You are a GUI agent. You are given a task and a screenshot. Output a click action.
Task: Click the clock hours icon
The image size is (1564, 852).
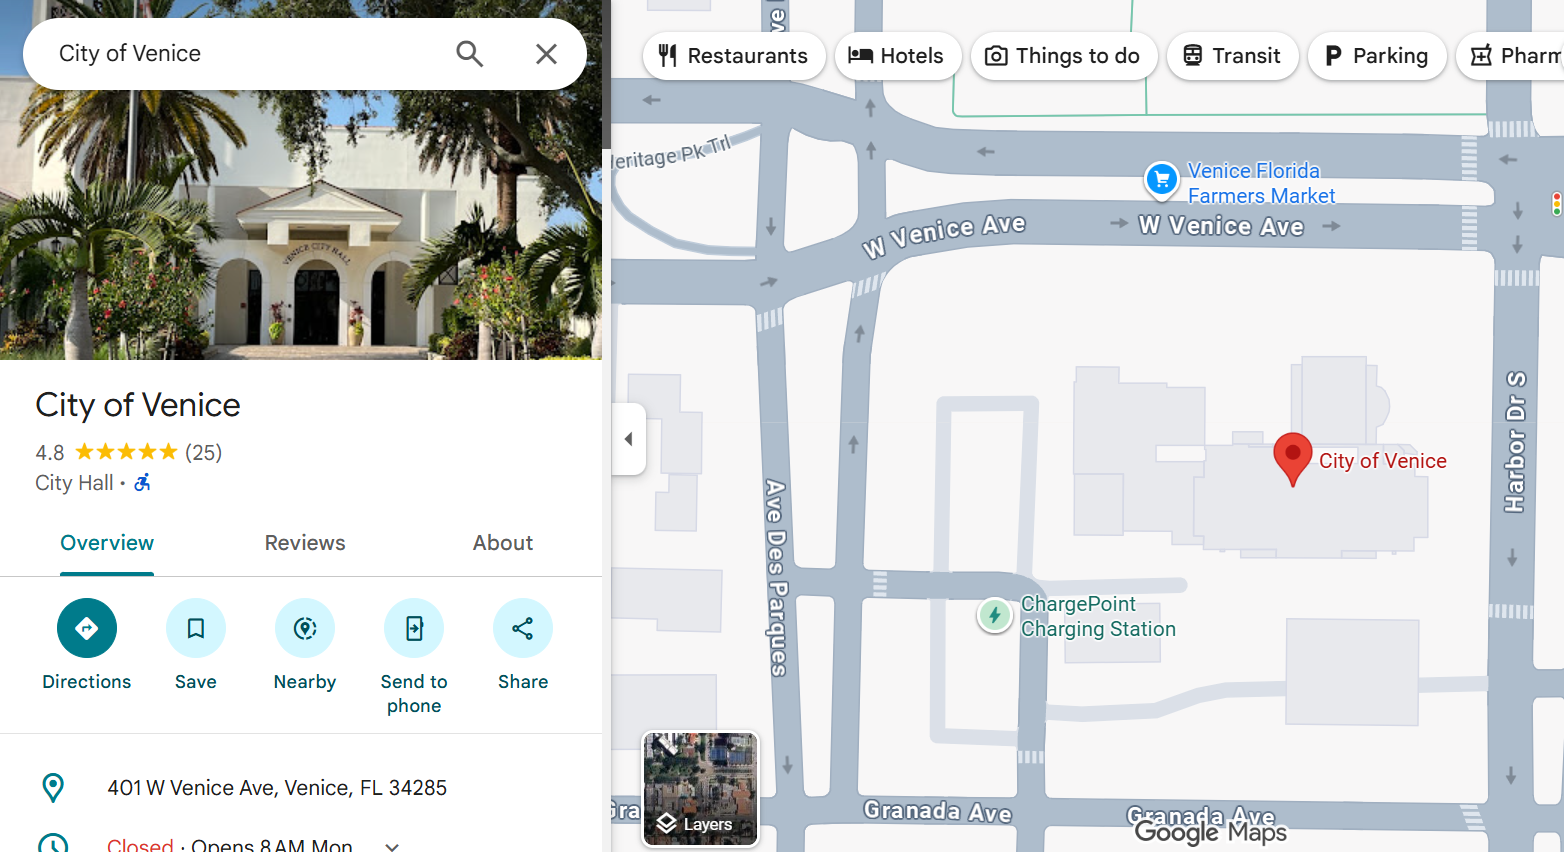tap(53, 844)
